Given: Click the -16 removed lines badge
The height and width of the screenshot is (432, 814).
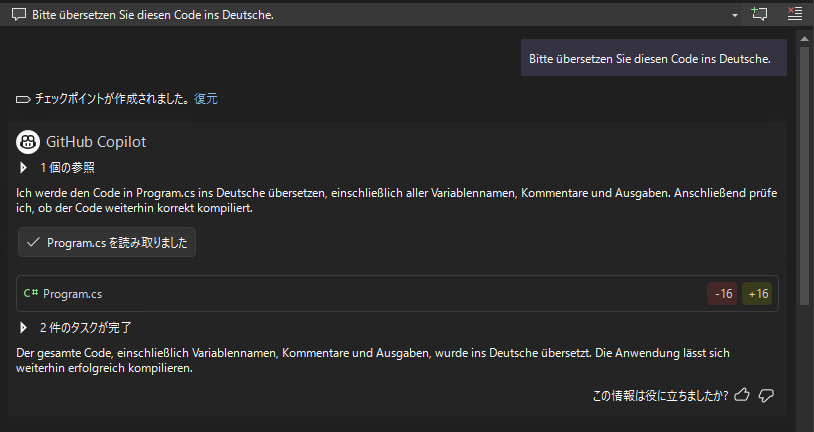Looking at the screenshot, I should 723,294.
